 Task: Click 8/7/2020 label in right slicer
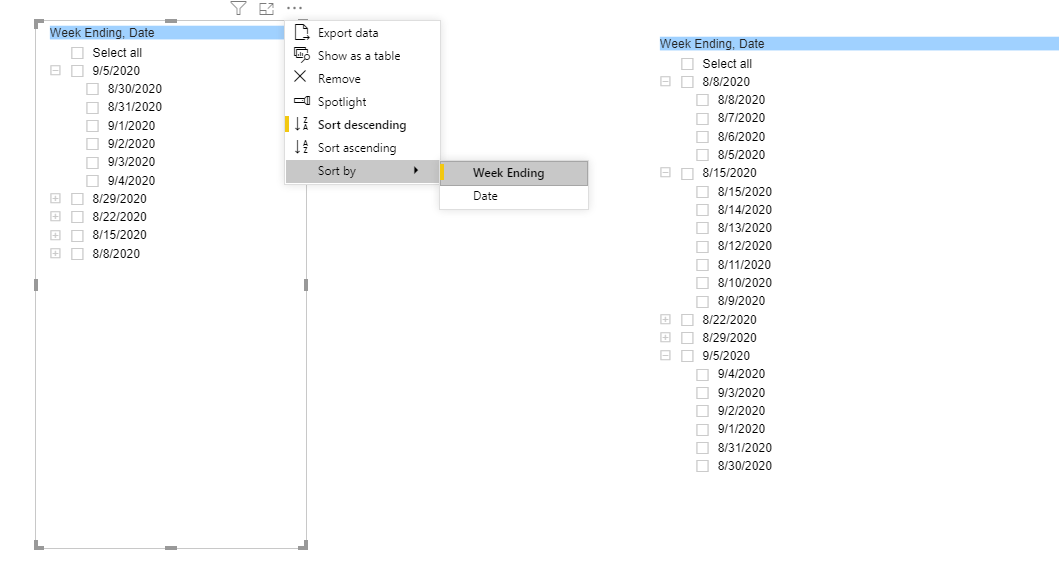tap(741, 118)
